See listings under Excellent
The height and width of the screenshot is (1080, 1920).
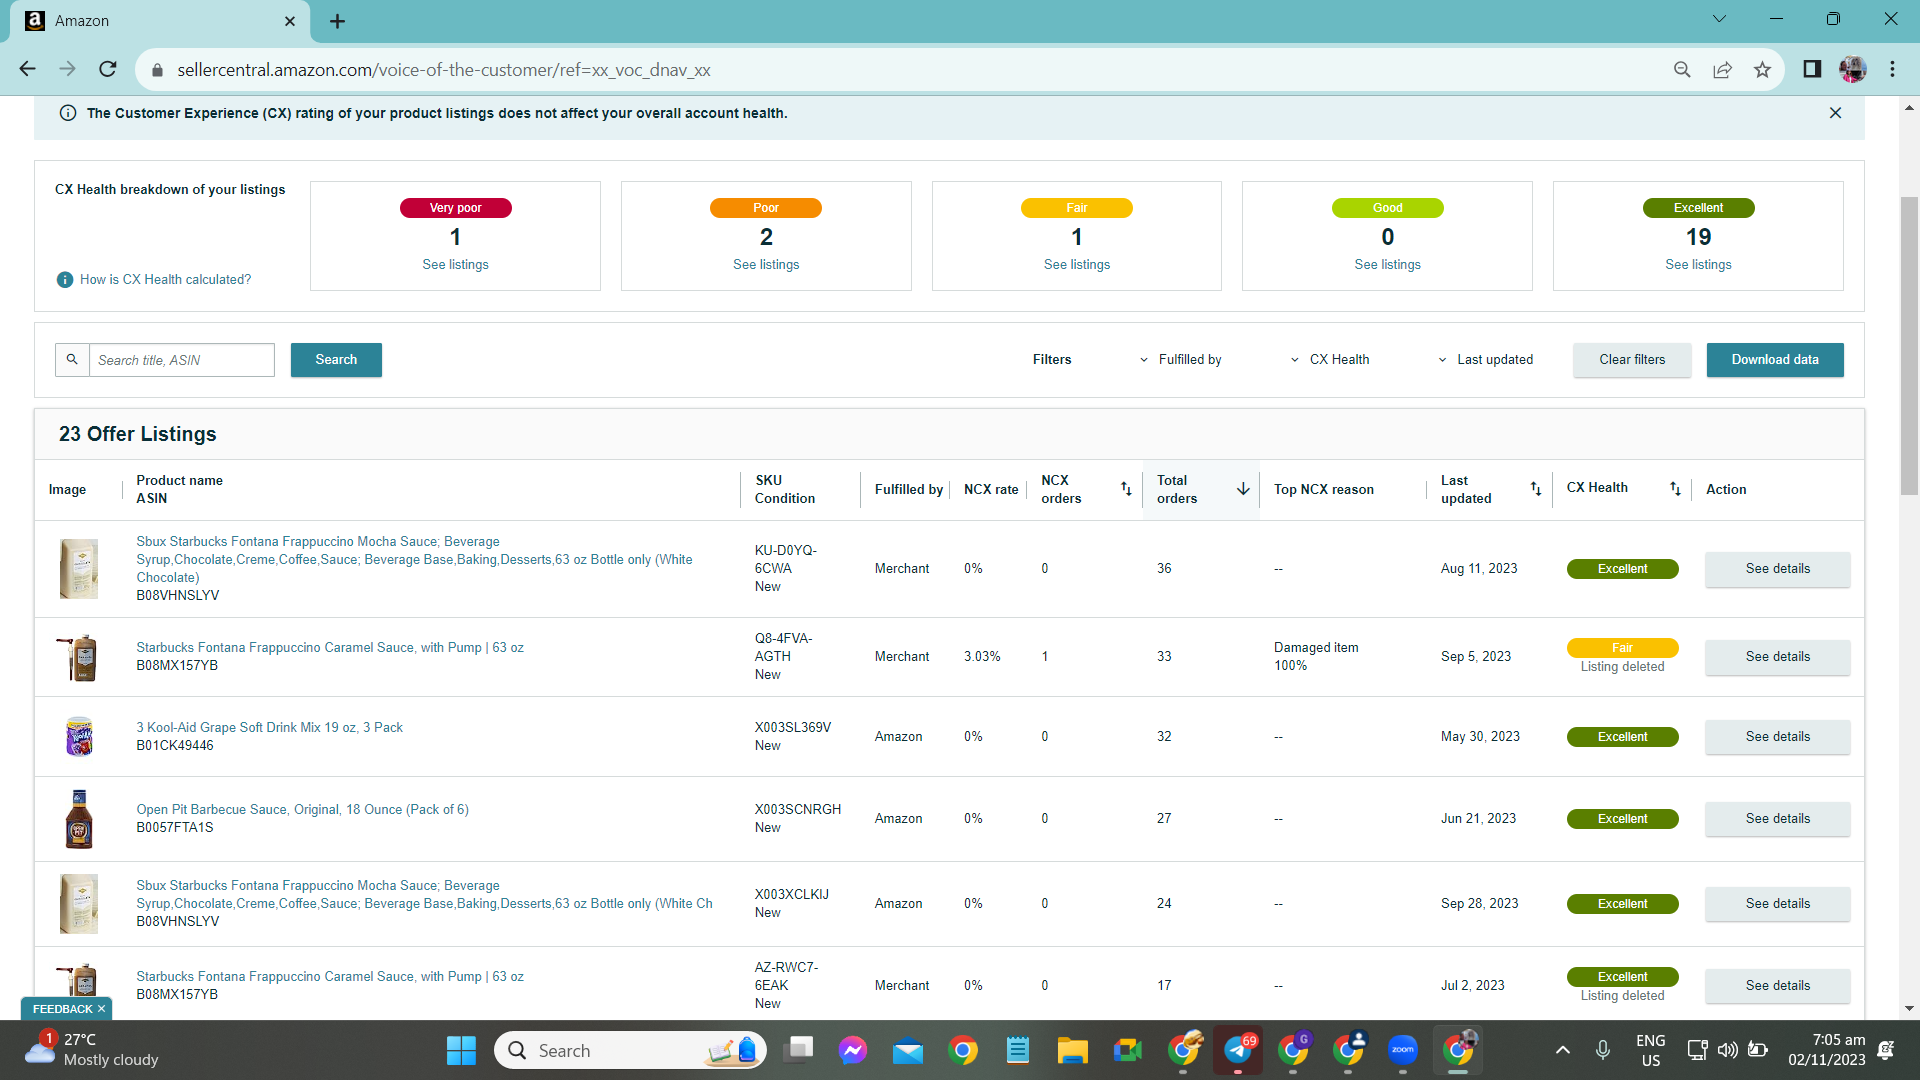(1698, 264)
